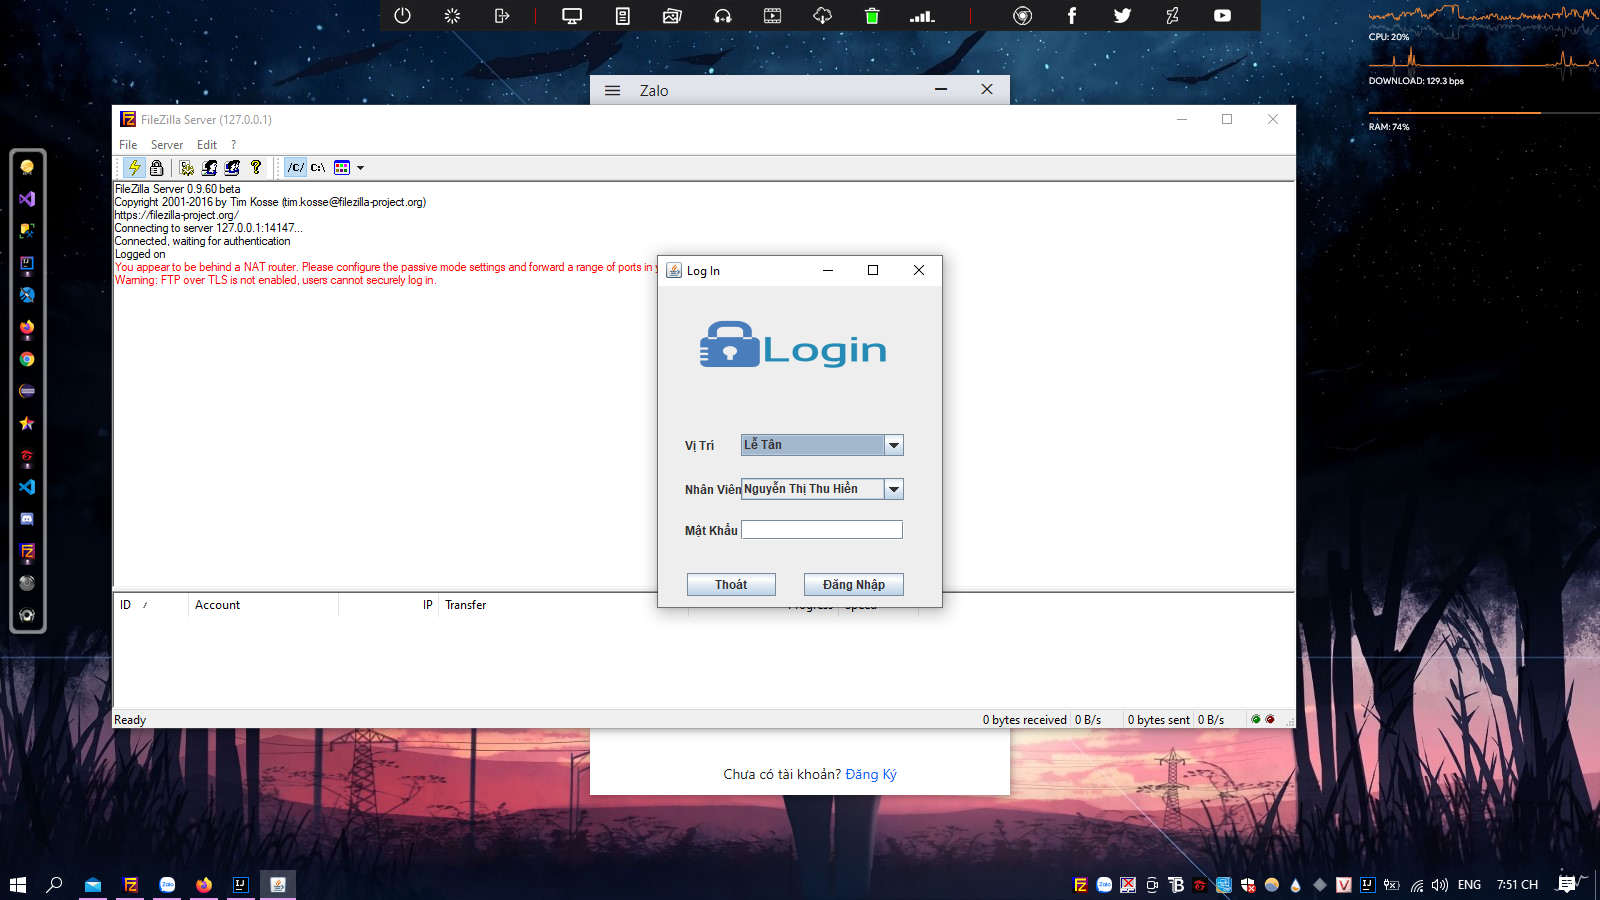
Task: Click the volume speaker icon in system tray
Action: pos(1440,885)
